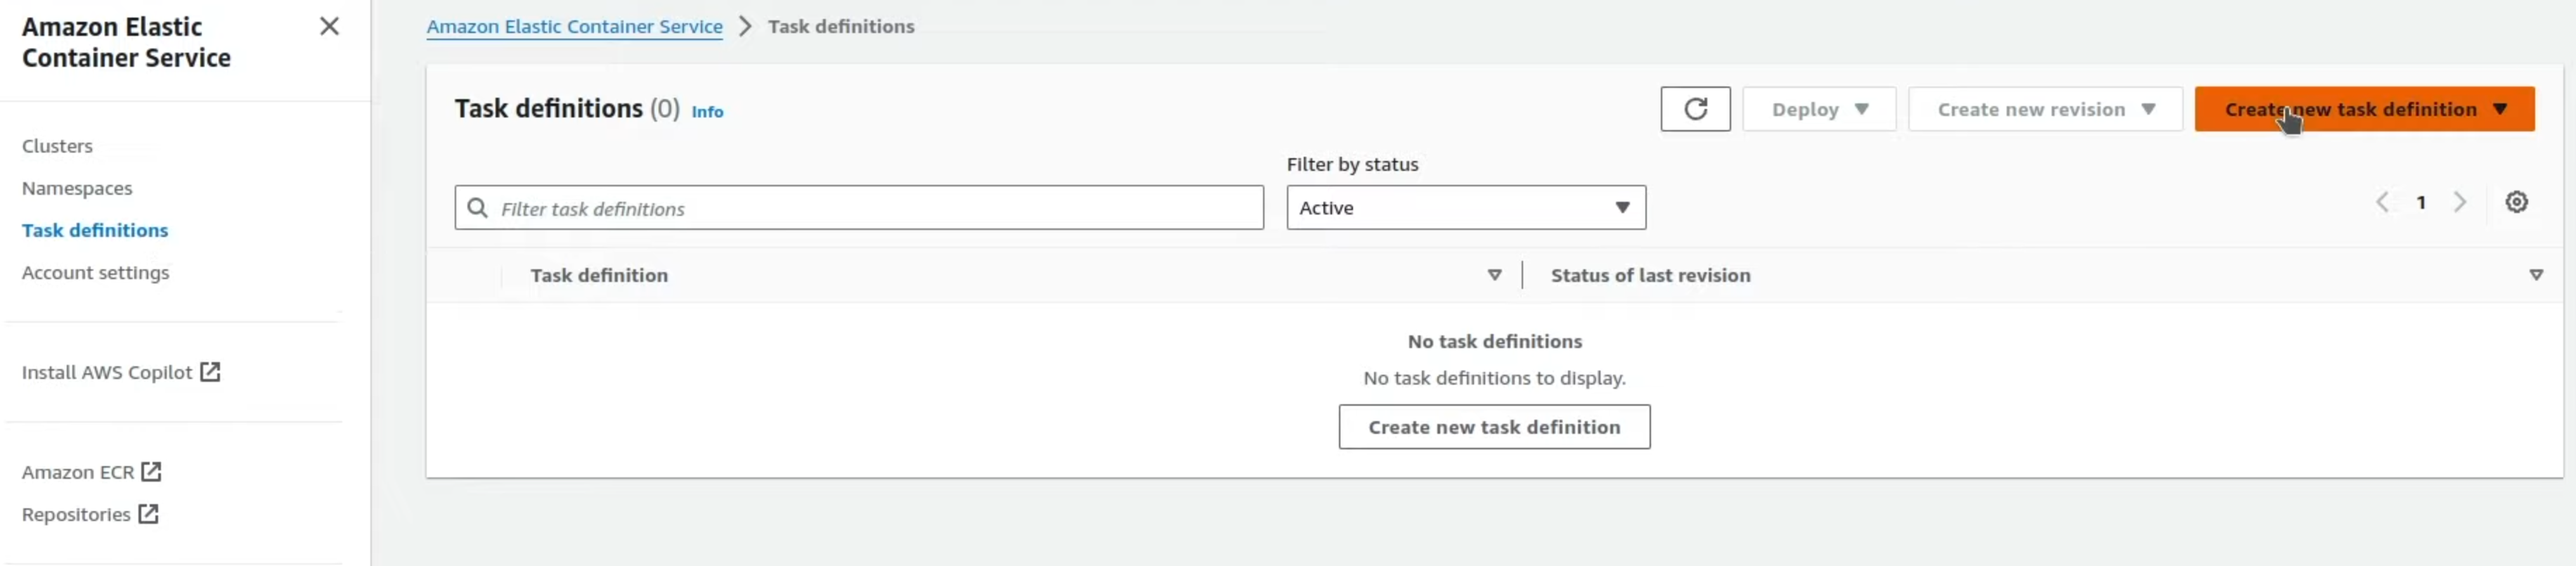The height and width of the screenshot is (566, 2576).
Task: Click external link icon next to Amazon ECR
Action: pyautogui.click(x=151, y=471)
